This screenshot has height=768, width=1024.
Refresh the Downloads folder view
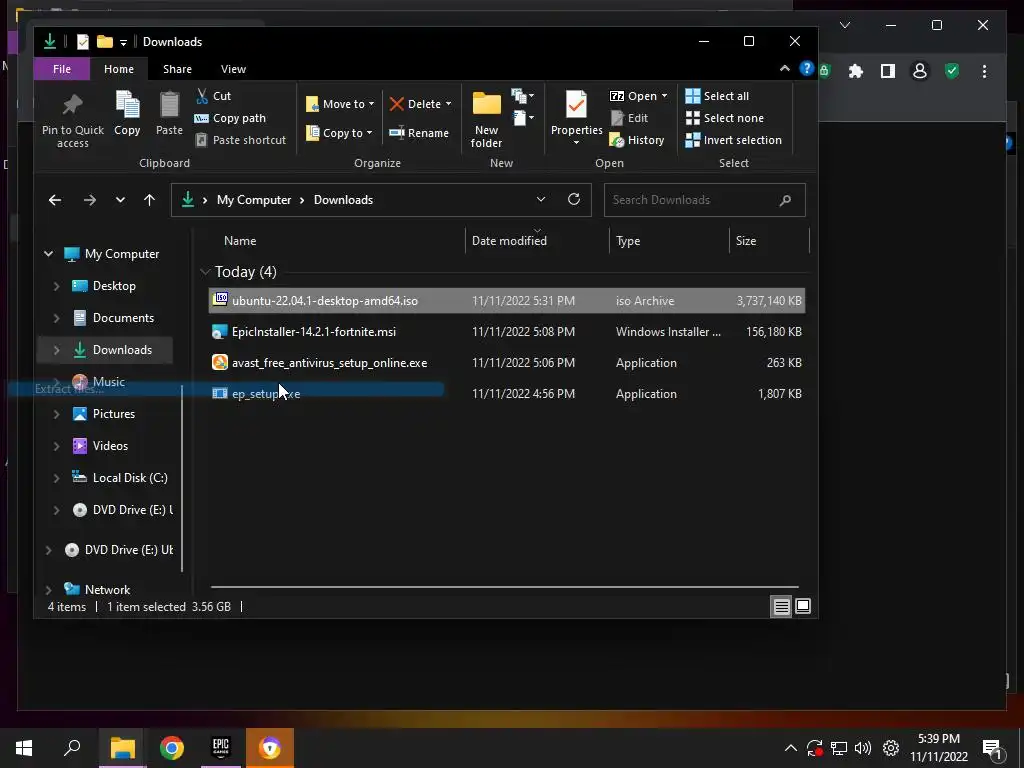(x=574, y=199)
